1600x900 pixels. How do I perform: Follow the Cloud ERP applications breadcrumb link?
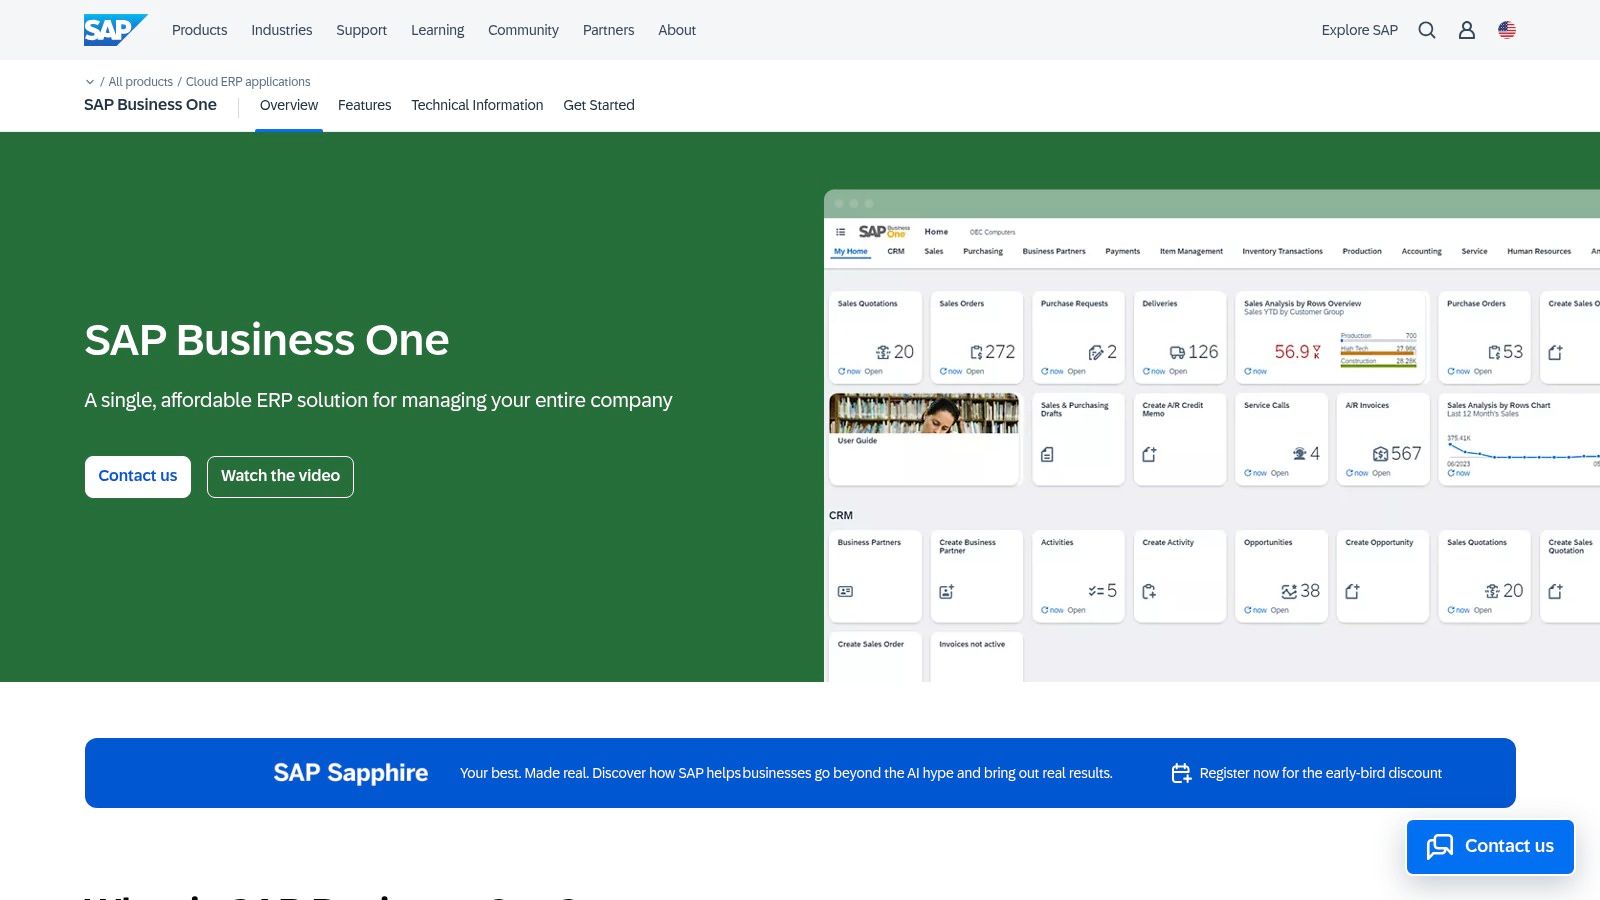[248, 82]
